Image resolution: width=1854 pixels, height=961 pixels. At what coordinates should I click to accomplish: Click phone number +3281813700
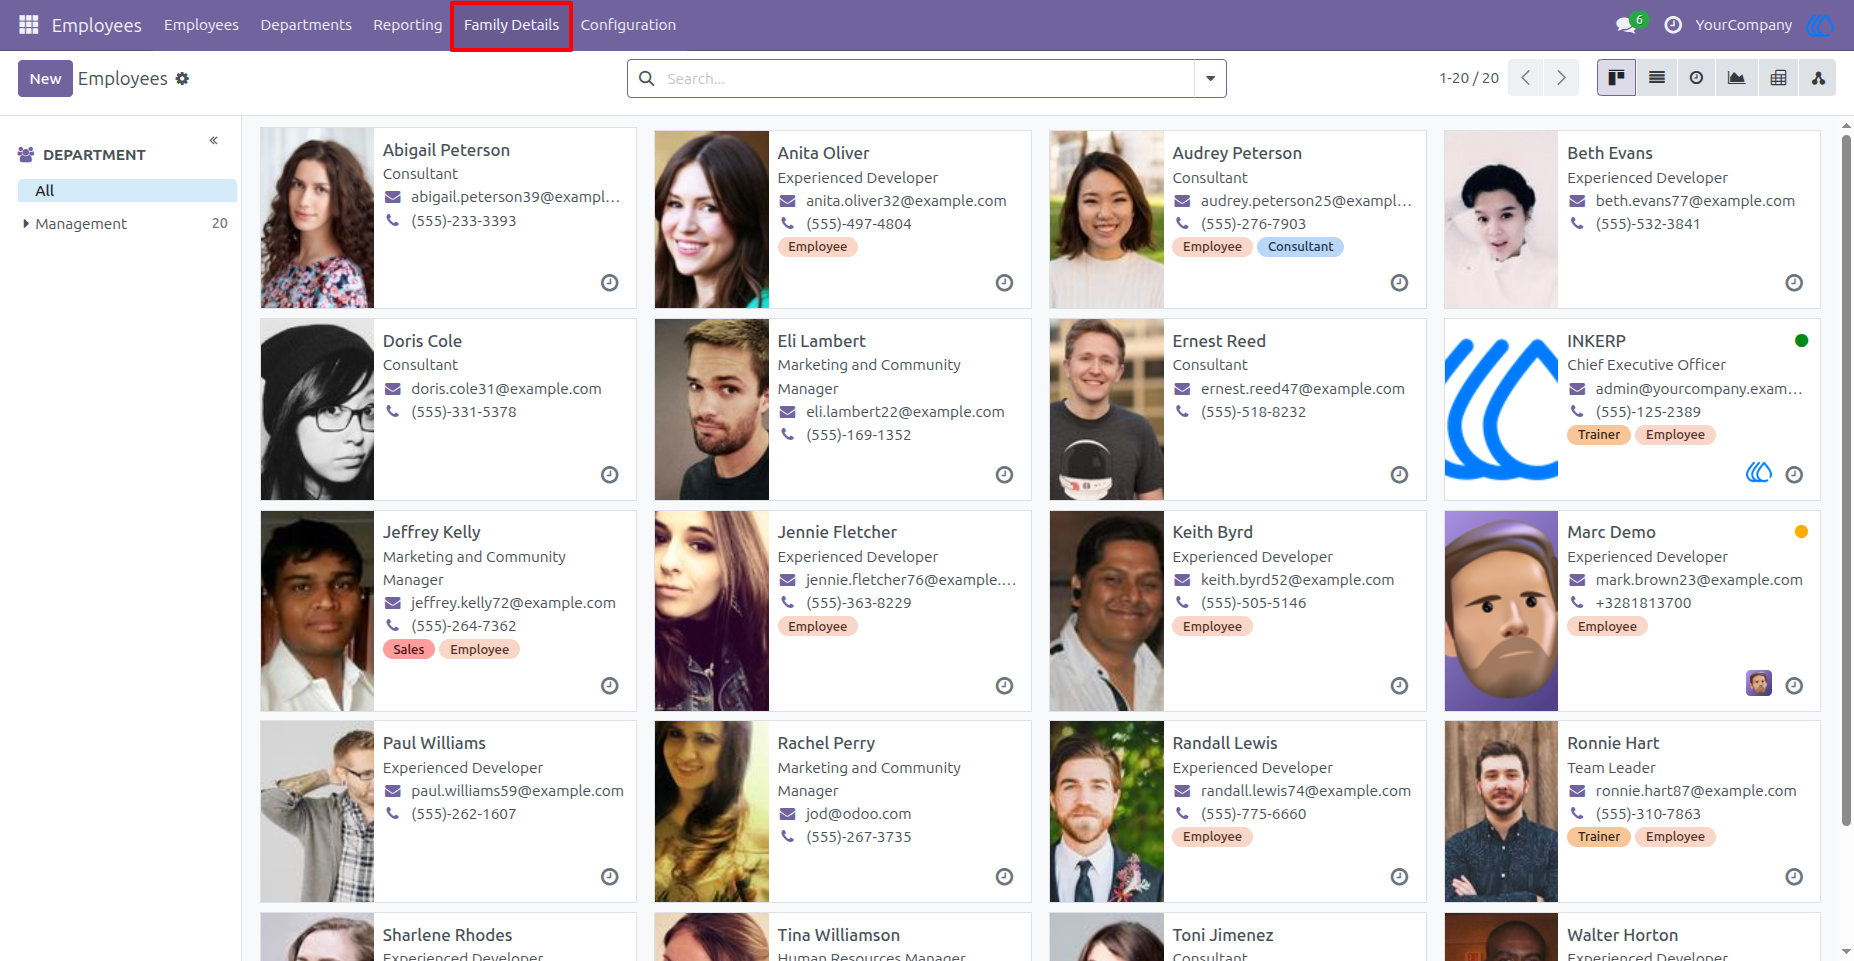point(1643,603)
